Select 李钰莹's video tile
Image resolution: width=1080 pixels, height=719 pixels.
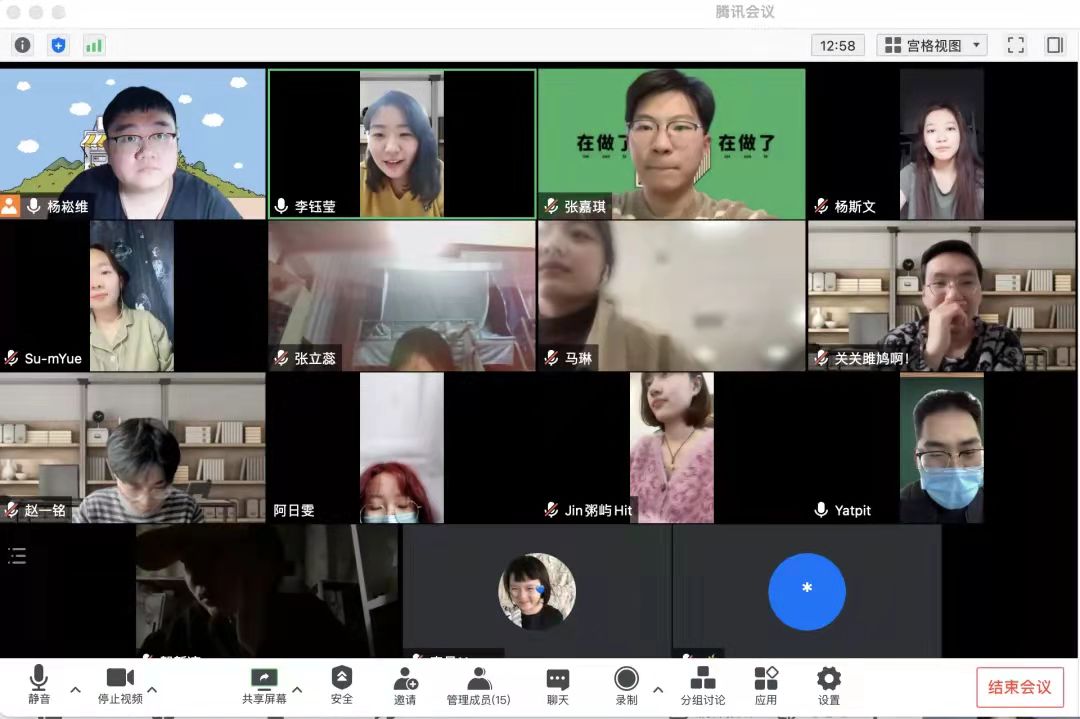[x=402, y=144]
